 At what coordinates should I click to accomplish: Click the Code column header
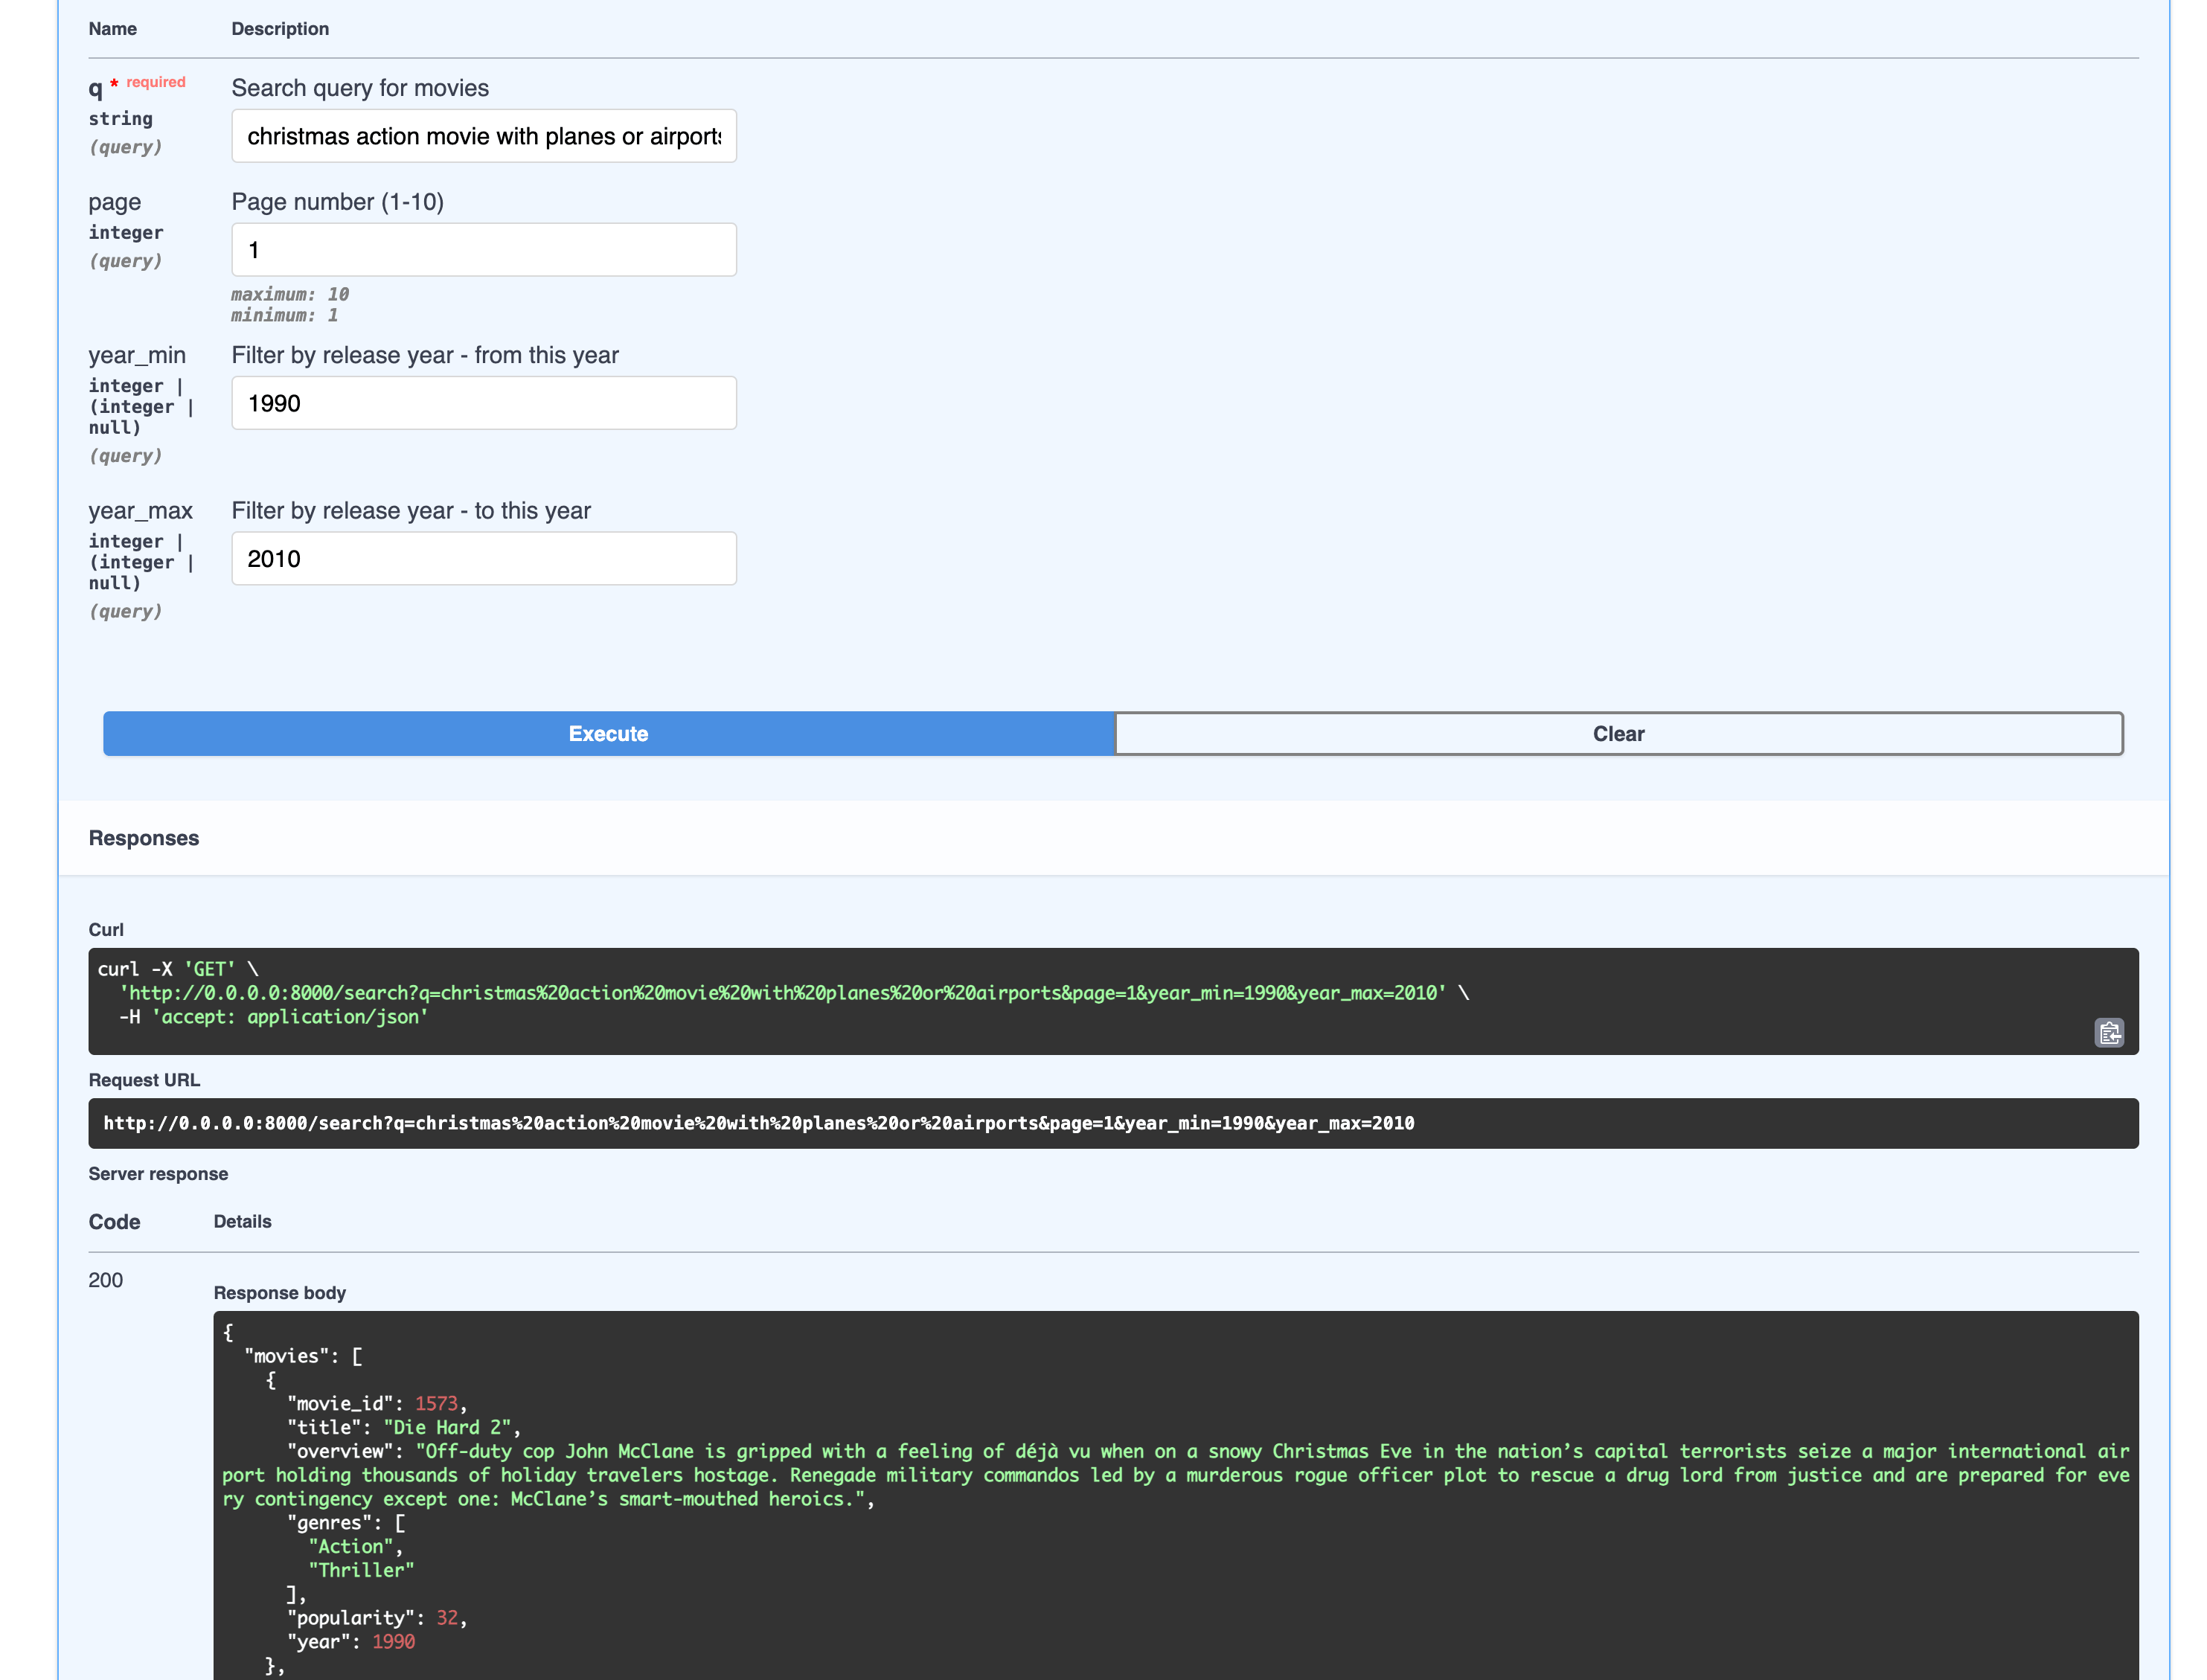point(114,1221)
